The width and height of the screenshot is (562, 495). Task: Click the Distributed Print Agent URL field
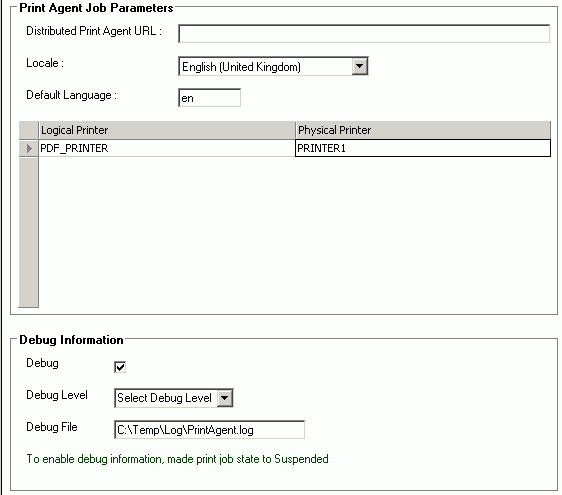[364, 34]
